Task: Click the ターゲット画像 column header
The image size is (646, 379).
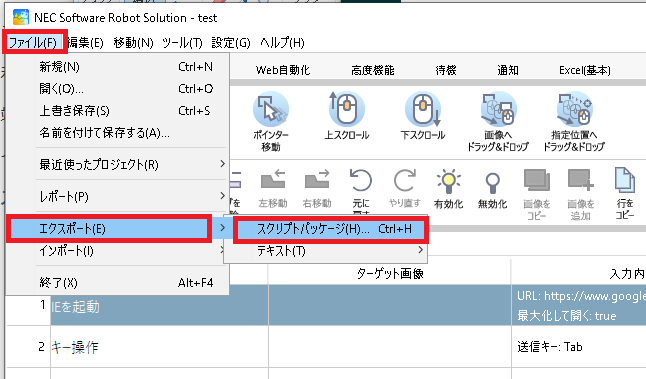Action: click(x=389, y=273)
